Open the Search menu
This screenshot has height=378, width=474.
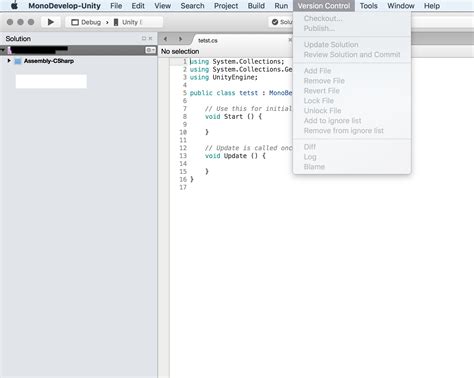tap(192, 6)
